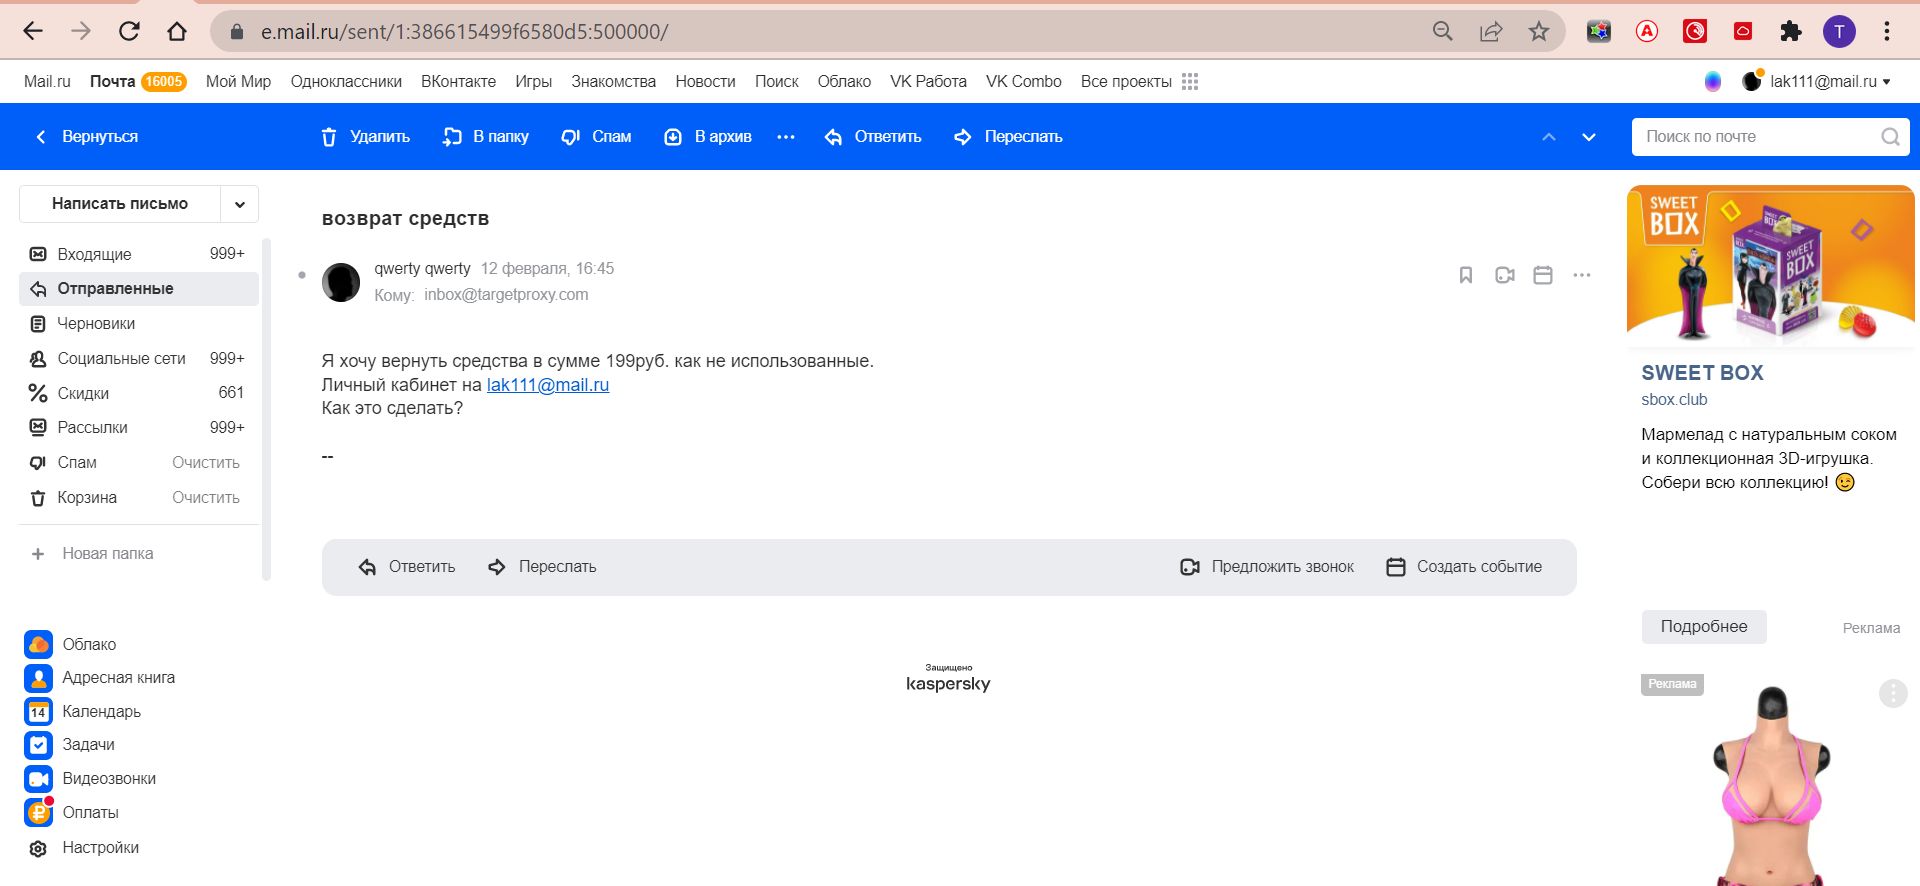
Task: Open Settings (Настройки) gear in the sidebar
Action: (38, 848)
